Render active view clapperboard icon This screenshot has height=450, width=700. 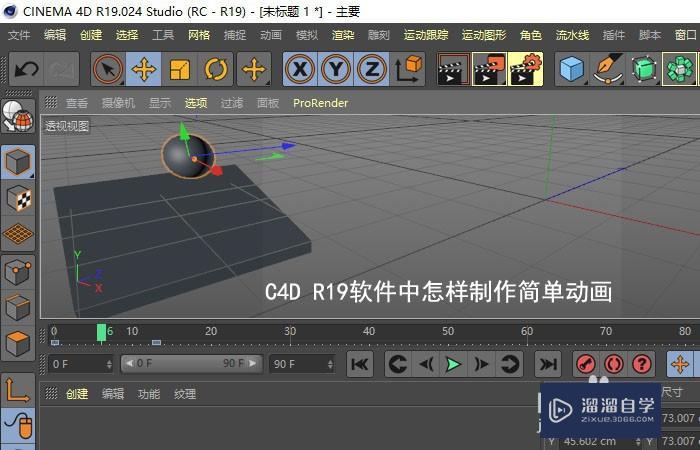[454, 69]
